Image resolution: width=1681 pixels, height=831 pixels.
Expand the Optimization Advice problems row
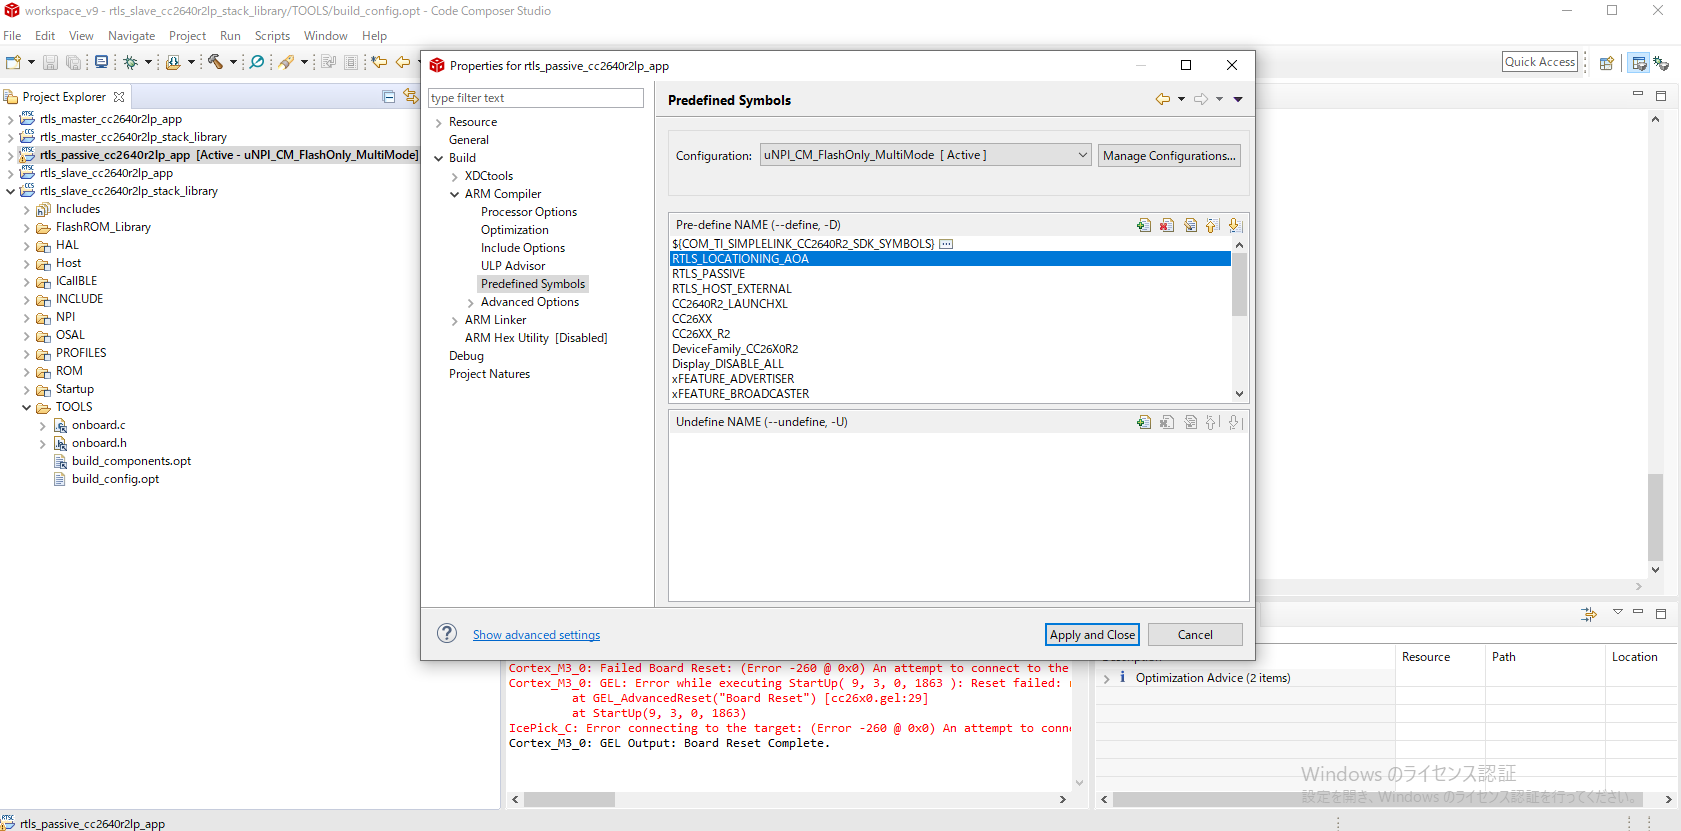pos(1106,678)
